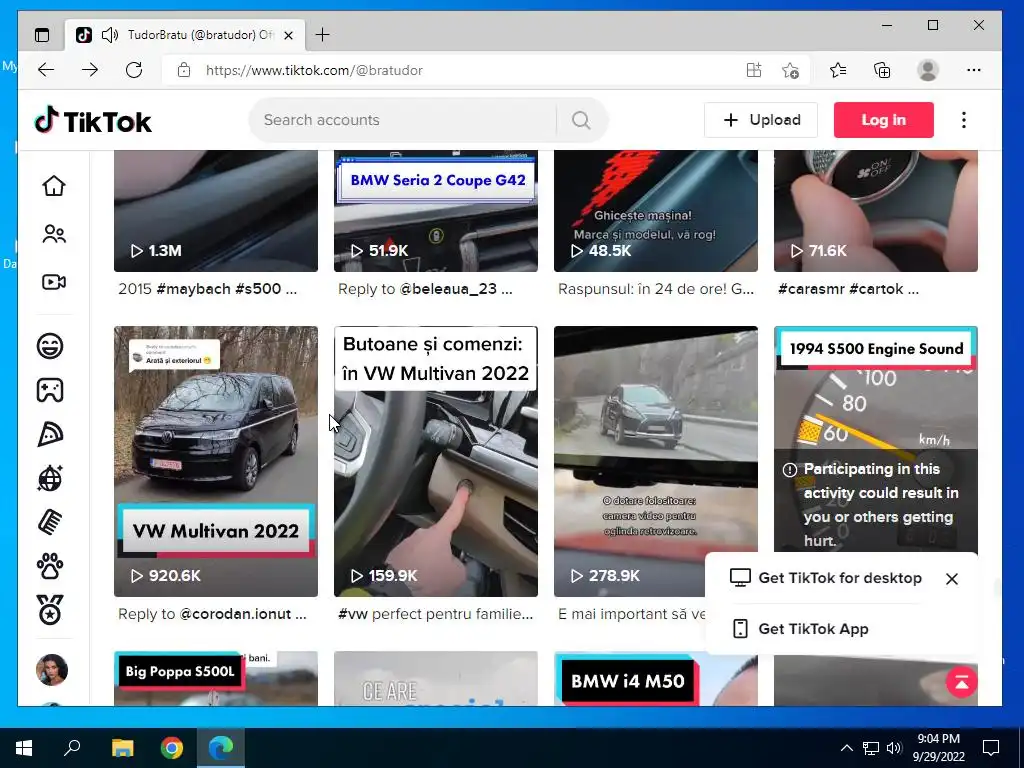The image size is (1024, 768).
Task: Click the browser Forward arrow
Action: point(90,70)
